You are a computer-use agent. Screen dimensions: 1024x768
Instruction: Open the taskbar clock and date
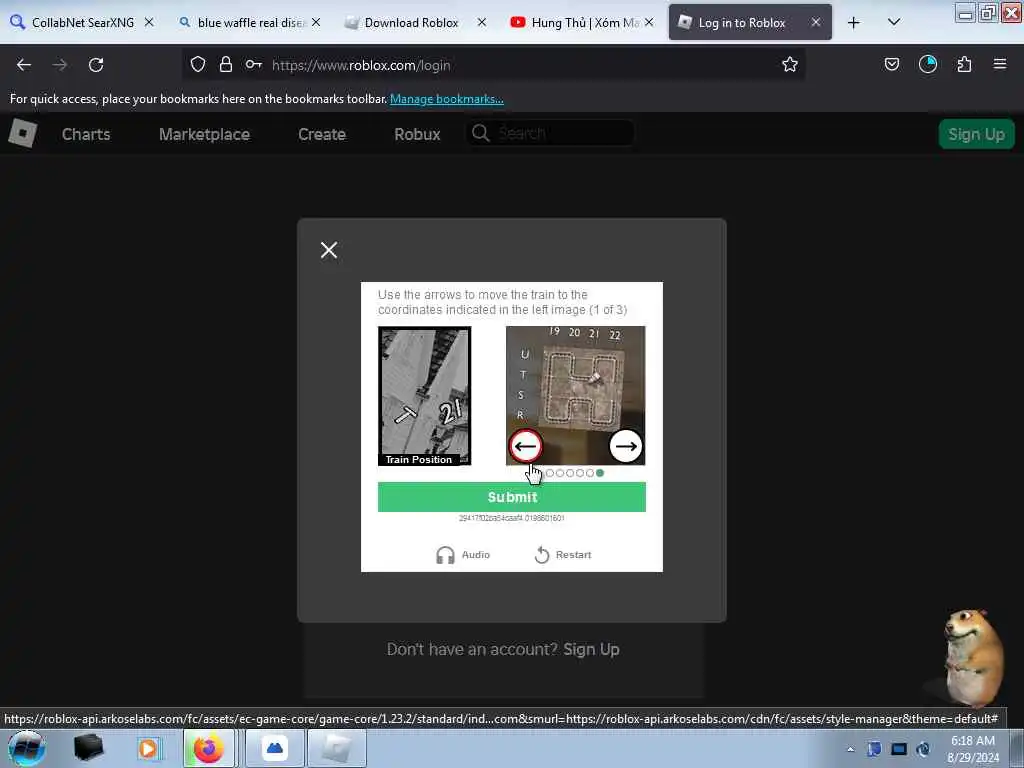pos(973,749)
